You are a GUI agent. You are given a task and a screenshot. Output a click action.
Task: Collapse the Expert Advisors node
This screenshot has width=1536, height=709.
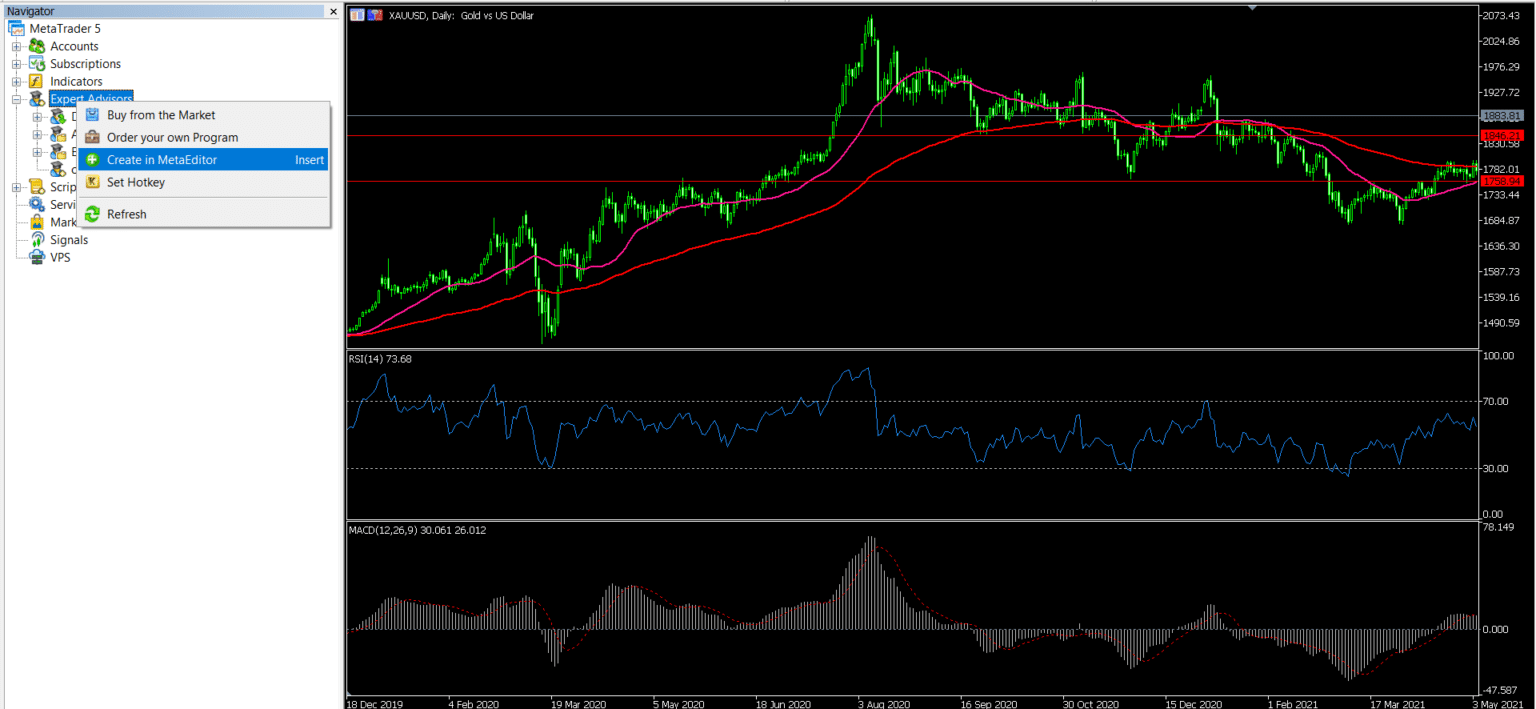pyautogui.click(x=14, y=99)
